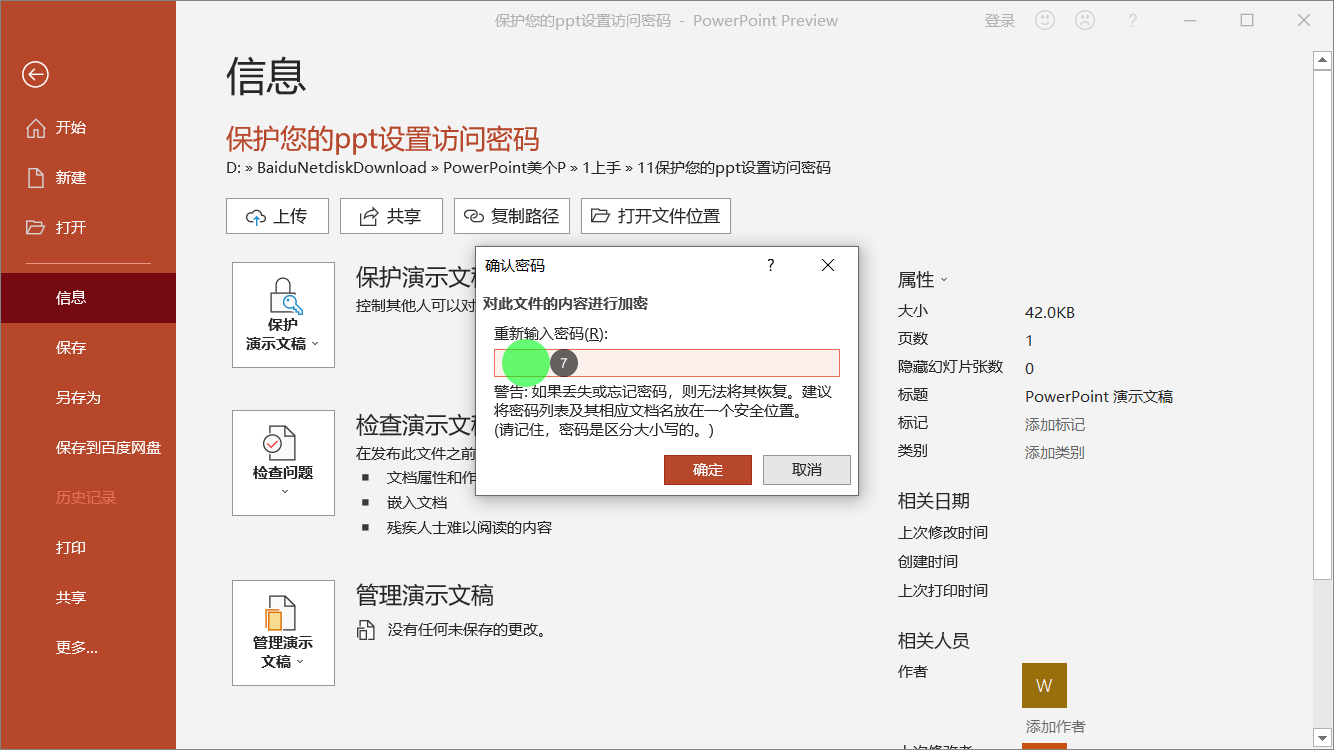Click the author avatar labeled W
Image resolution: width=1334 pixels, height=750 pixels.
point(1044,685)
